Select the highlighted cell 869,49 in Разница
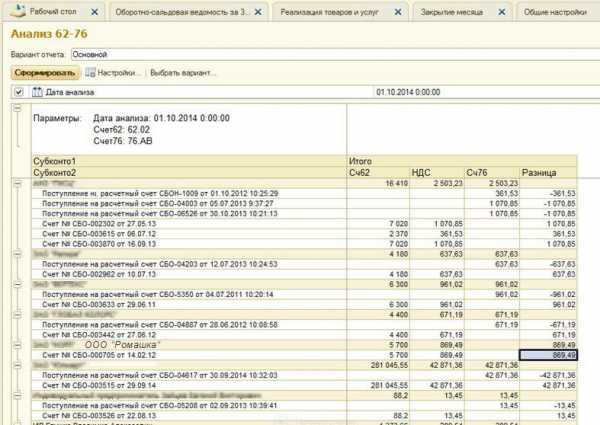The width and height of the screenshot is (600, 425). tap(549, 355)
